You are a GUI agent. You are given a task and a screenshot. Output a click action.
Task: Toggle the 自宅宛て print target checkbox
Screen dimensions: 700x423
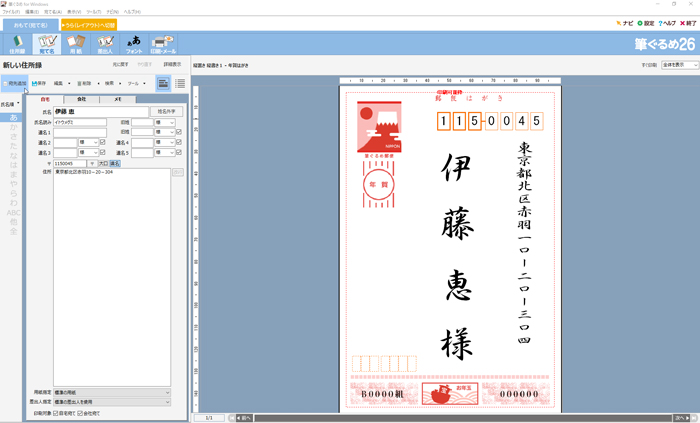tap(56, 412)
